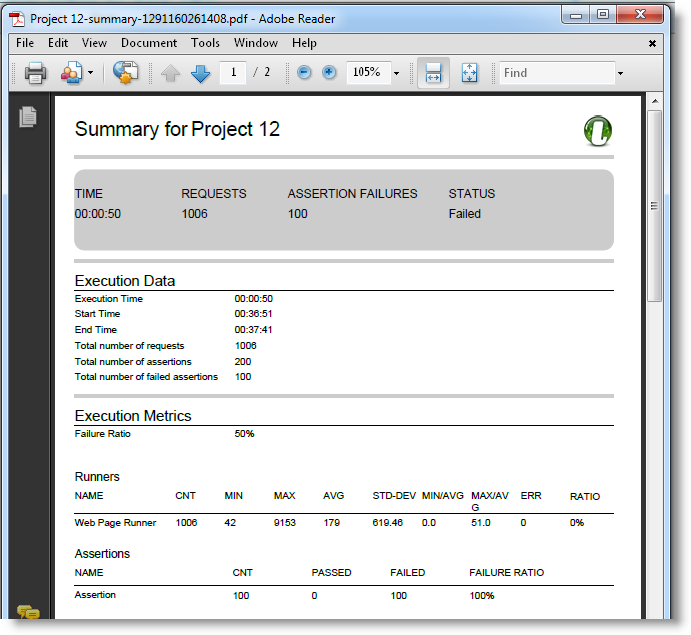Image resolution: width=691 pixels, height=635 pixels.
Task: Open the Pages panel icon in sidebar
Action: [28, 117]
